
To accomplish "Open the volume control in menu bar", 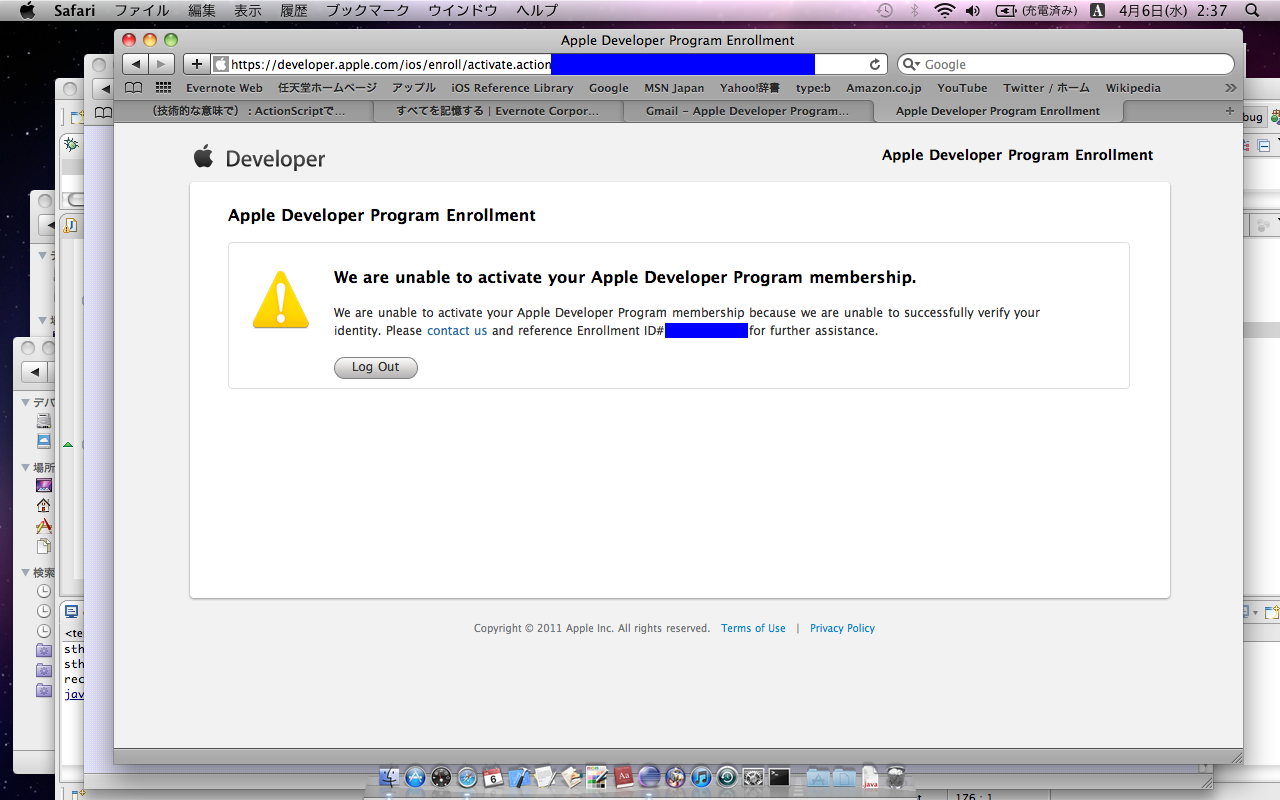I will point(973,10).
